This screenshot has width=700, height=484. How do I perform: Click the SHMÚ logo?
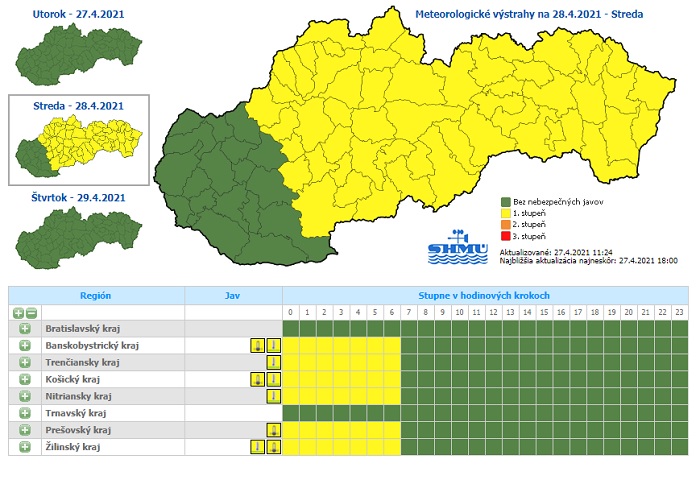[x=458, y=247]
